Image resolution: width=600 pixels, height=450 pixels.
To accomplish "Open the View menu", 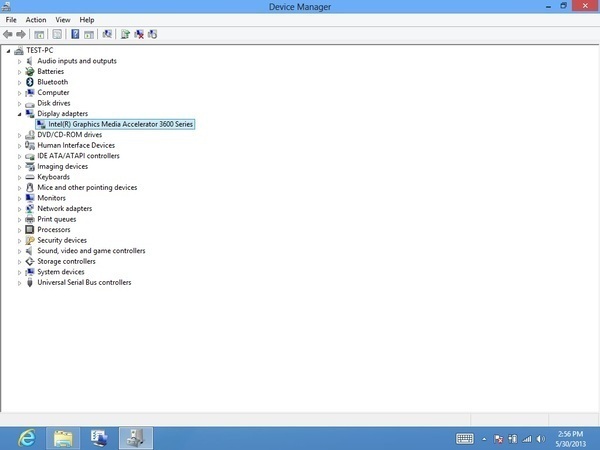I will [x=63, y=19].
